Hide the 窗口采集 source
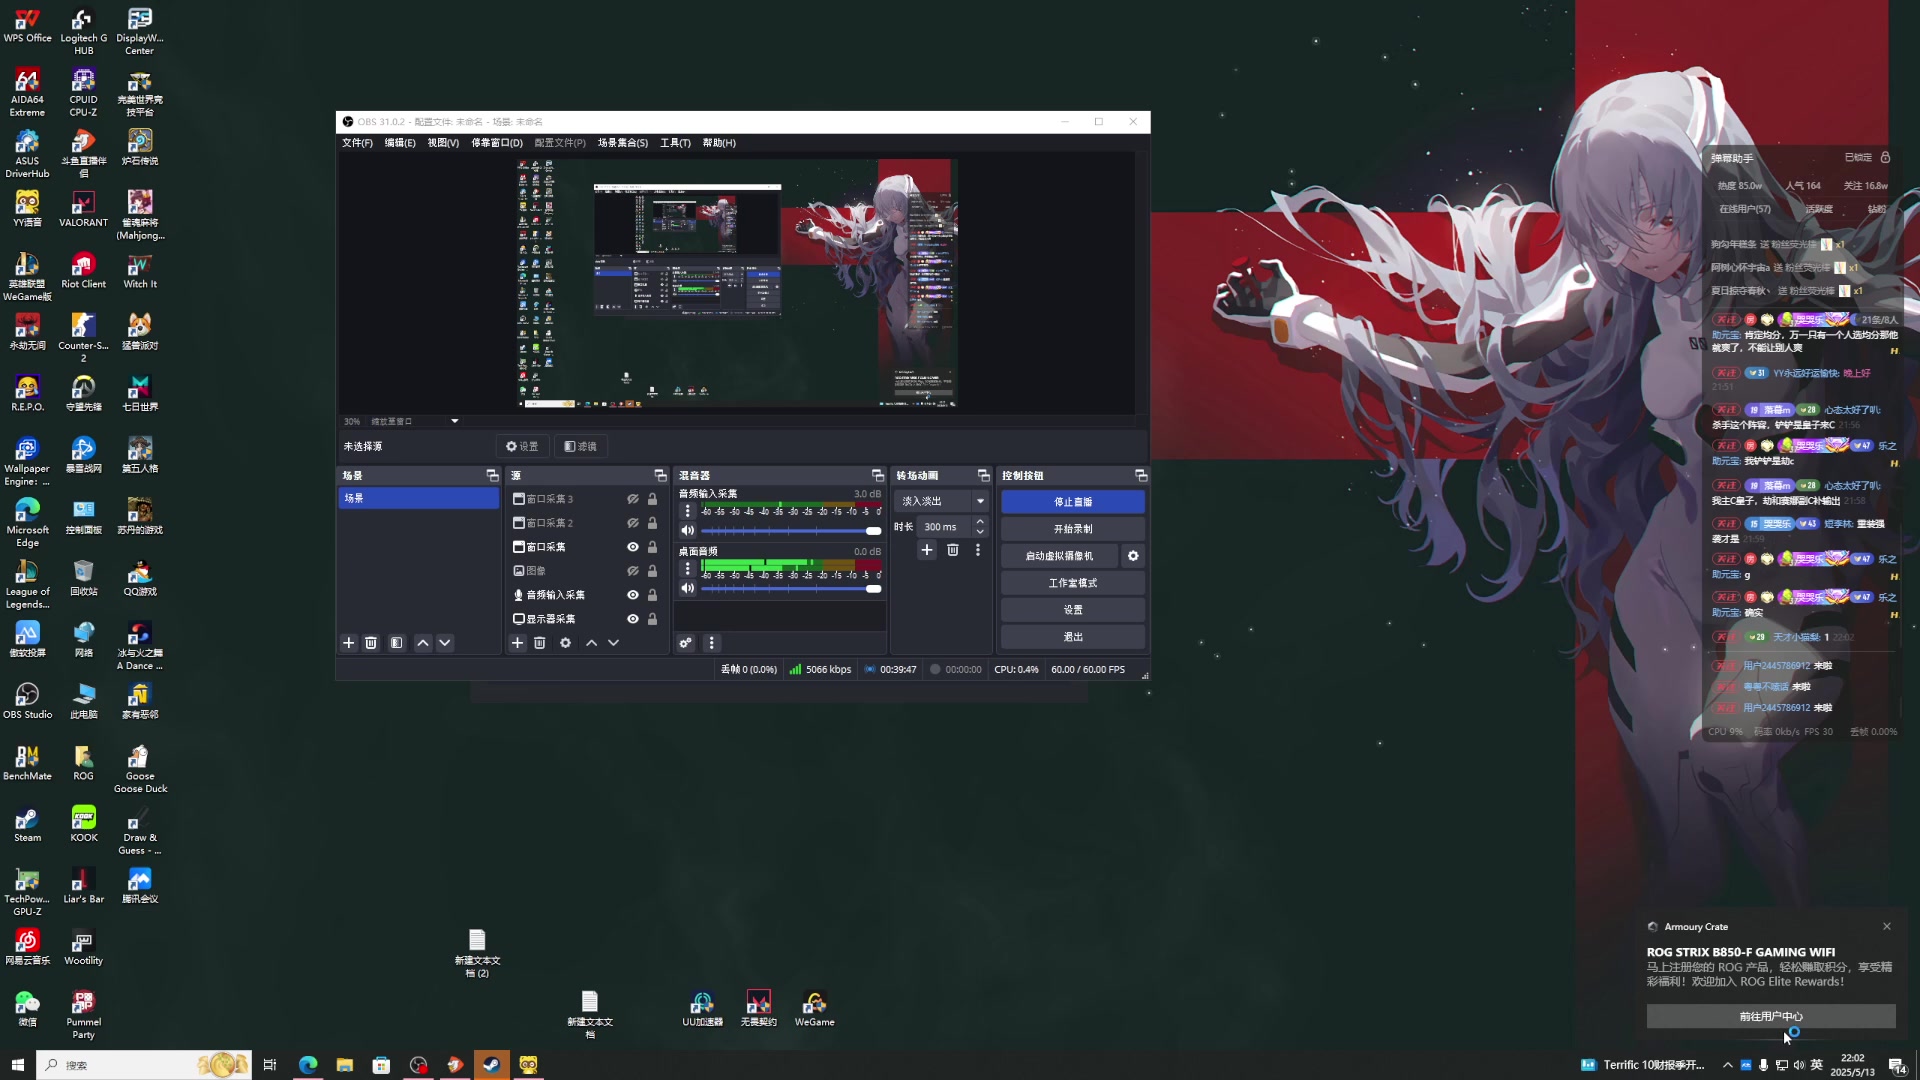 pos(633,547)
